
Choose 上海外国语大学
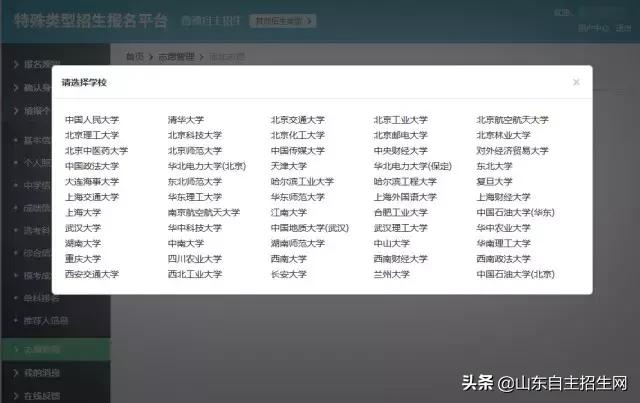[x=405, y=197]
